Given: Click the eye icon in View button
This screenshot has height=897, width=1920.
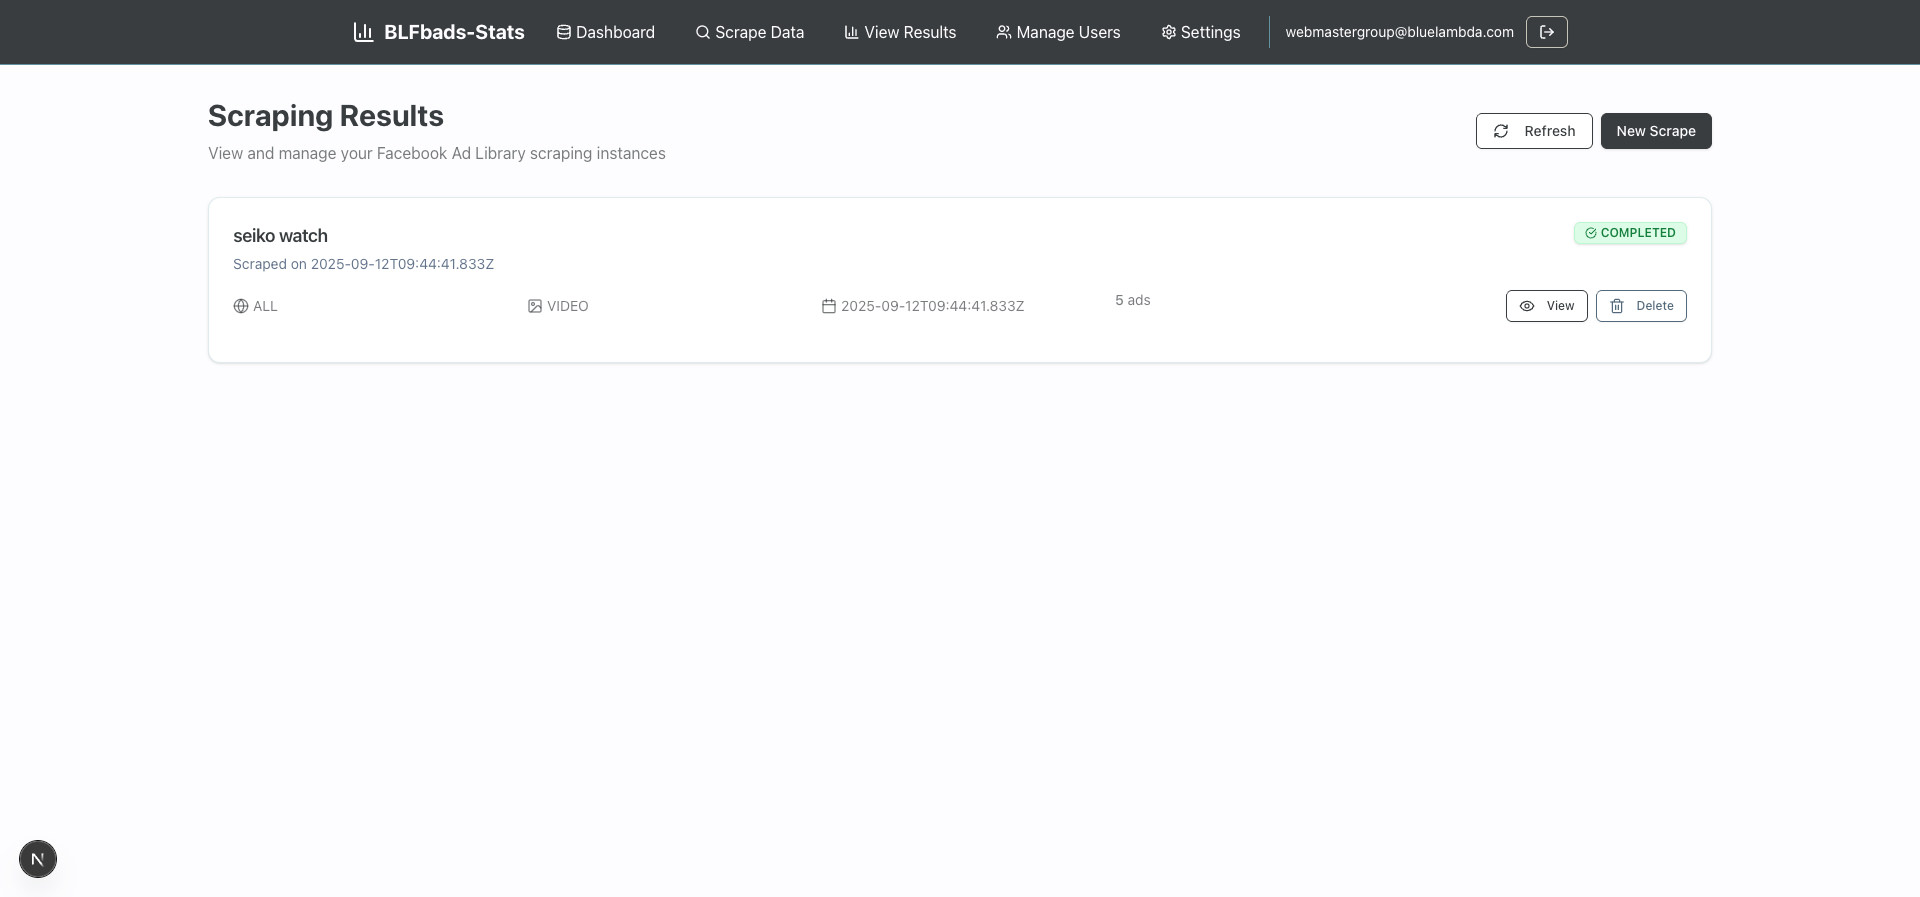Looking at the screenshot, I should (x=1527, y=306).
